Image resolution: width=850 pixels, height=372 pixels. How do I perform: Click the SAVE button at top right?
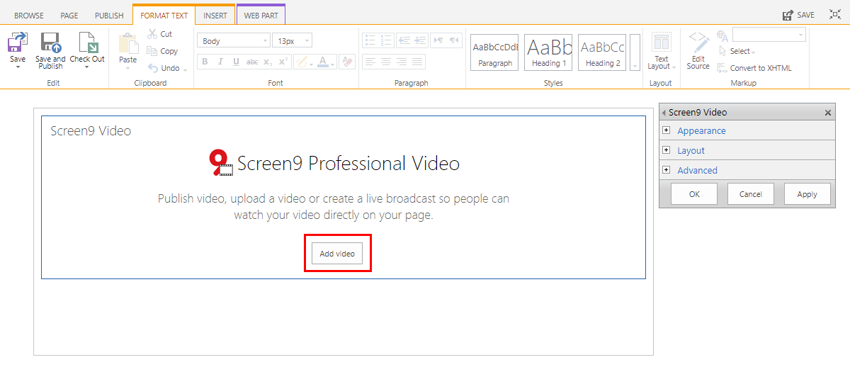[799, 15]
